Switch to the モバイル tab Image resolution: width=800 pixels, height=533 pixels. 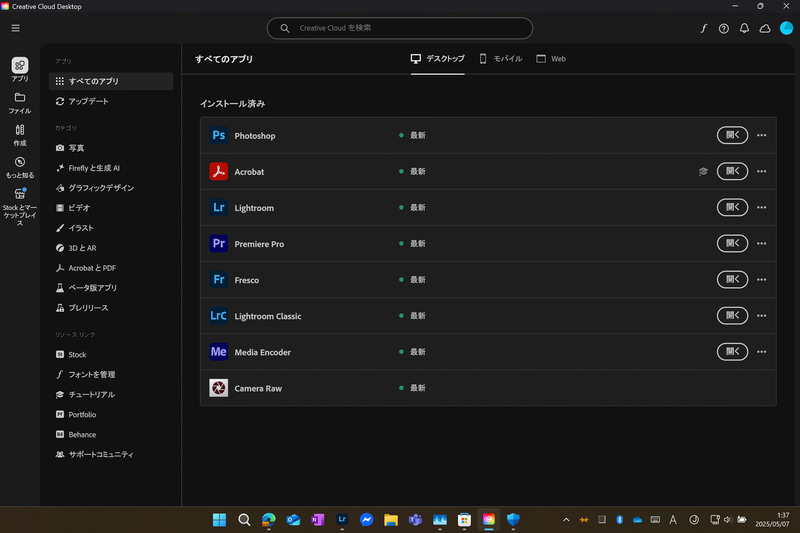tap(501, 59)
